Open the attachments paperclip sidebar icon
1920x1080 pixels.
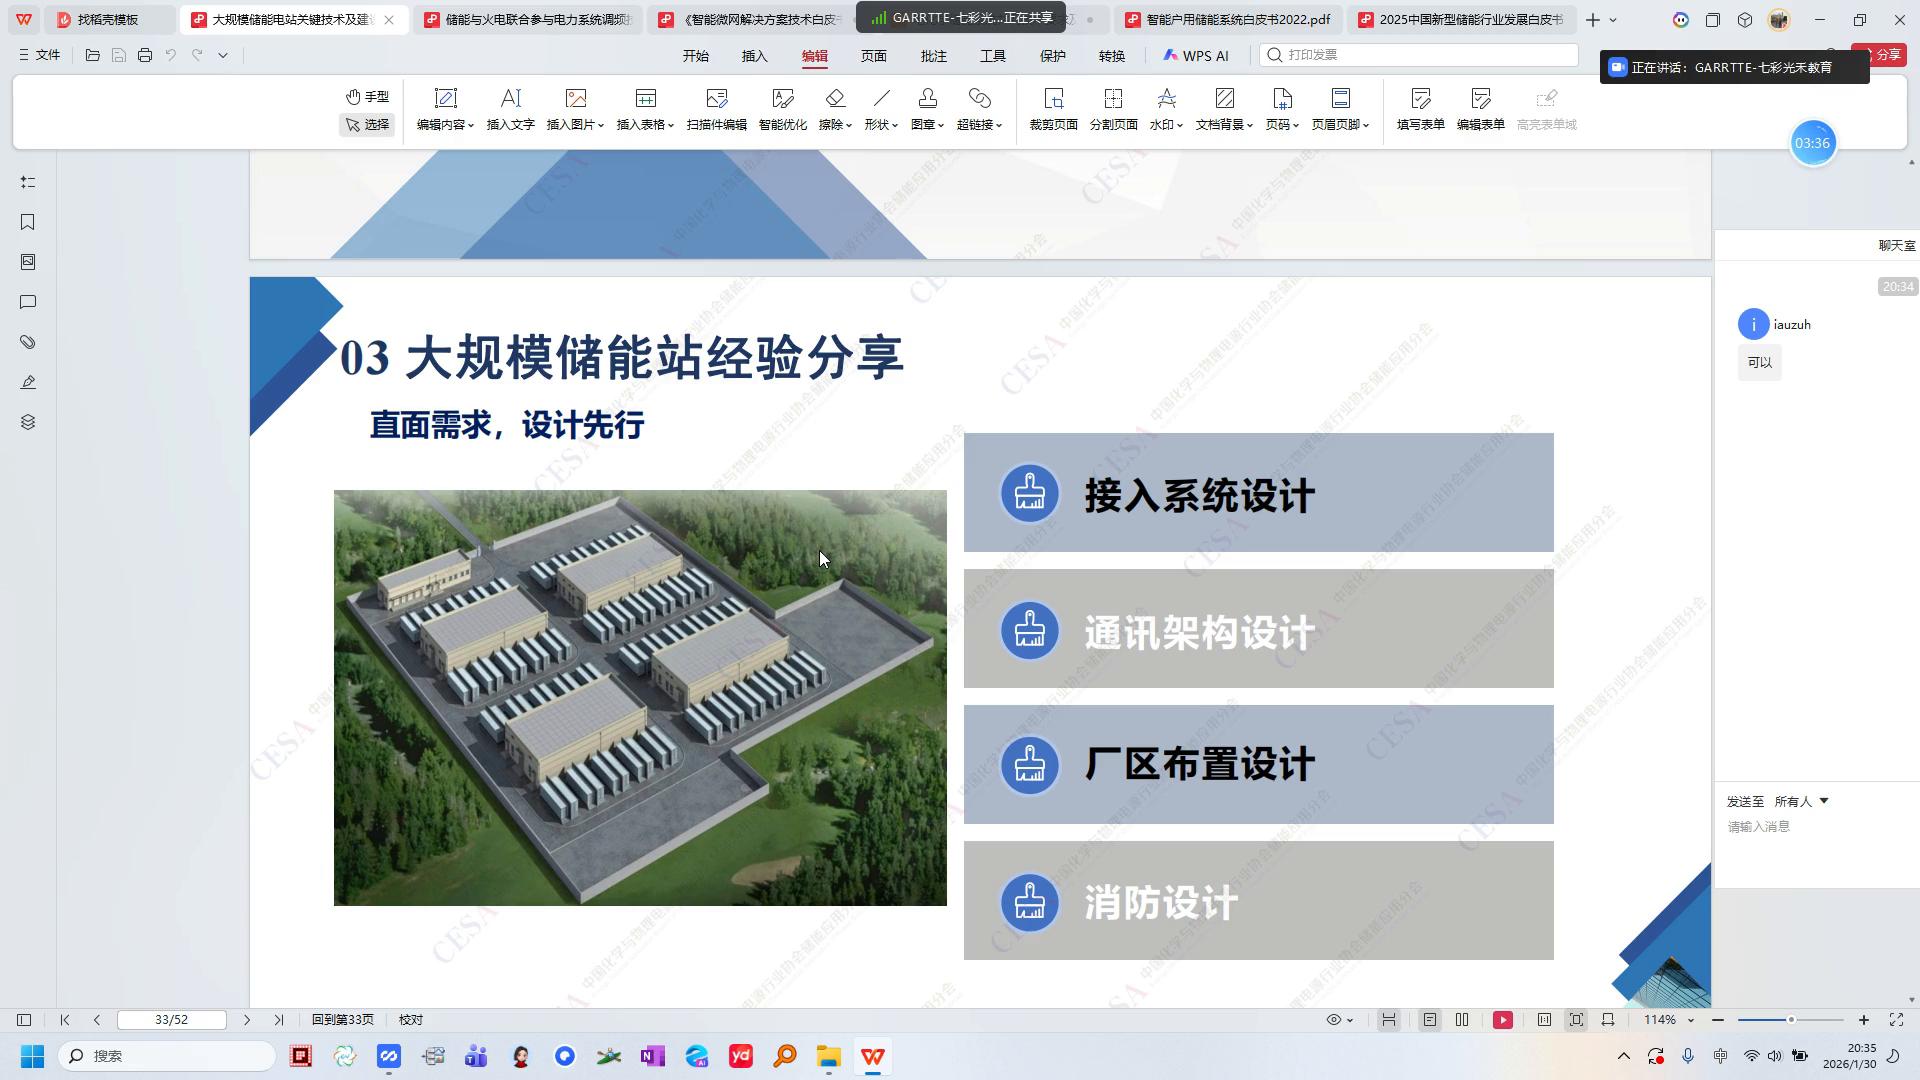click(28, 342)
